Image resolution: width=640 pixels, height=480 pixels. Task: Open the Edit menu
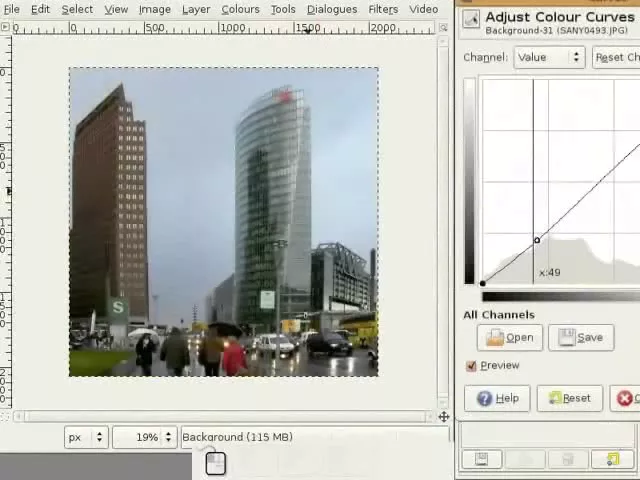(40, 9)
